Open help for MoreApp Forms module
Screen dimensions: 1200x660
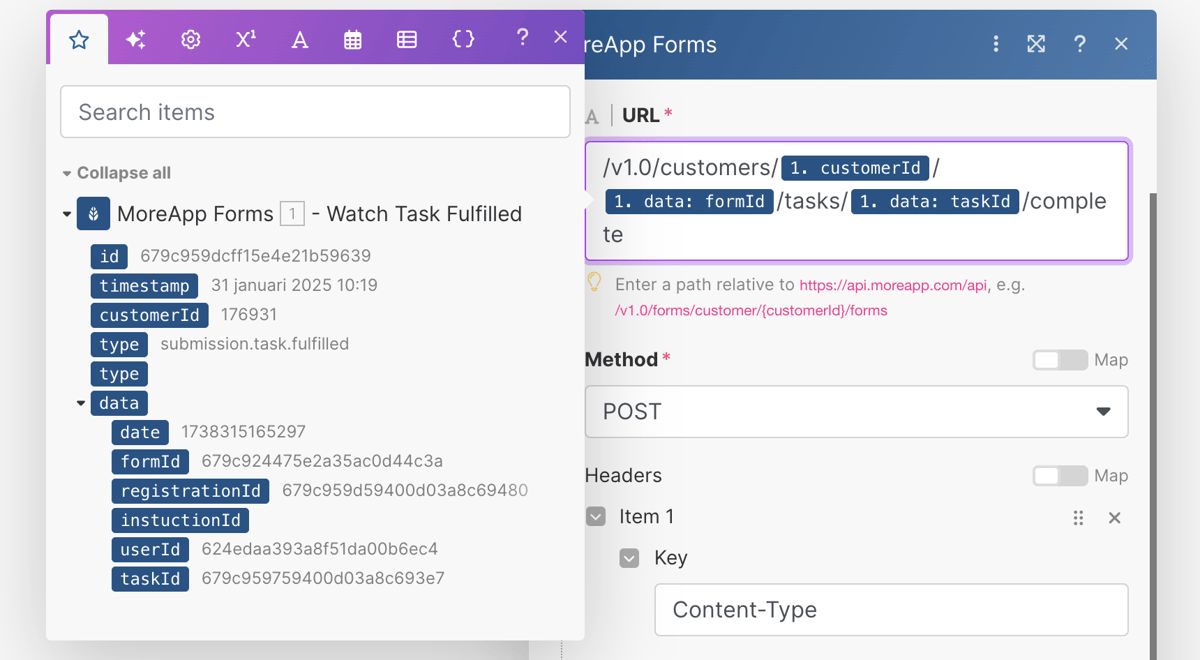(x=1079, y=44)
